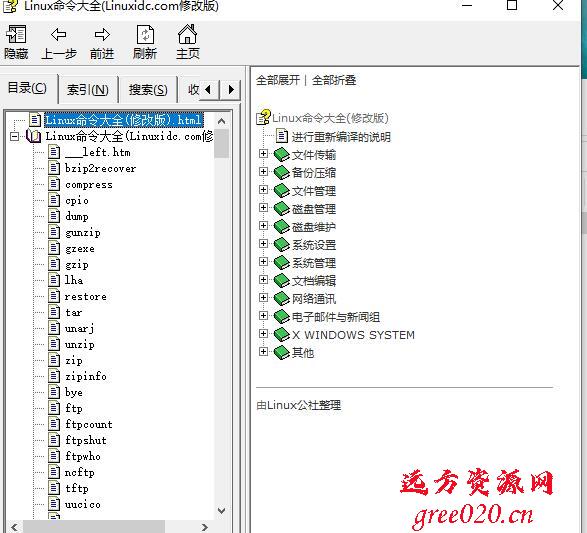This screenshot has height=533, width=587.
Task: Select the ftpcount tree item
Action: tap(89, 424)
